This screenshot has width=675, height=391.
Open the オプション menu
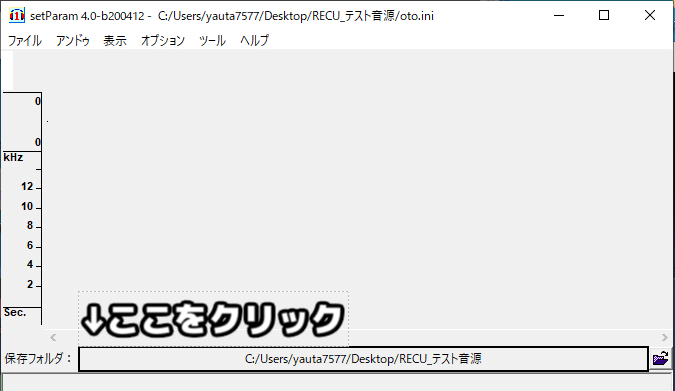pos(163,40)
